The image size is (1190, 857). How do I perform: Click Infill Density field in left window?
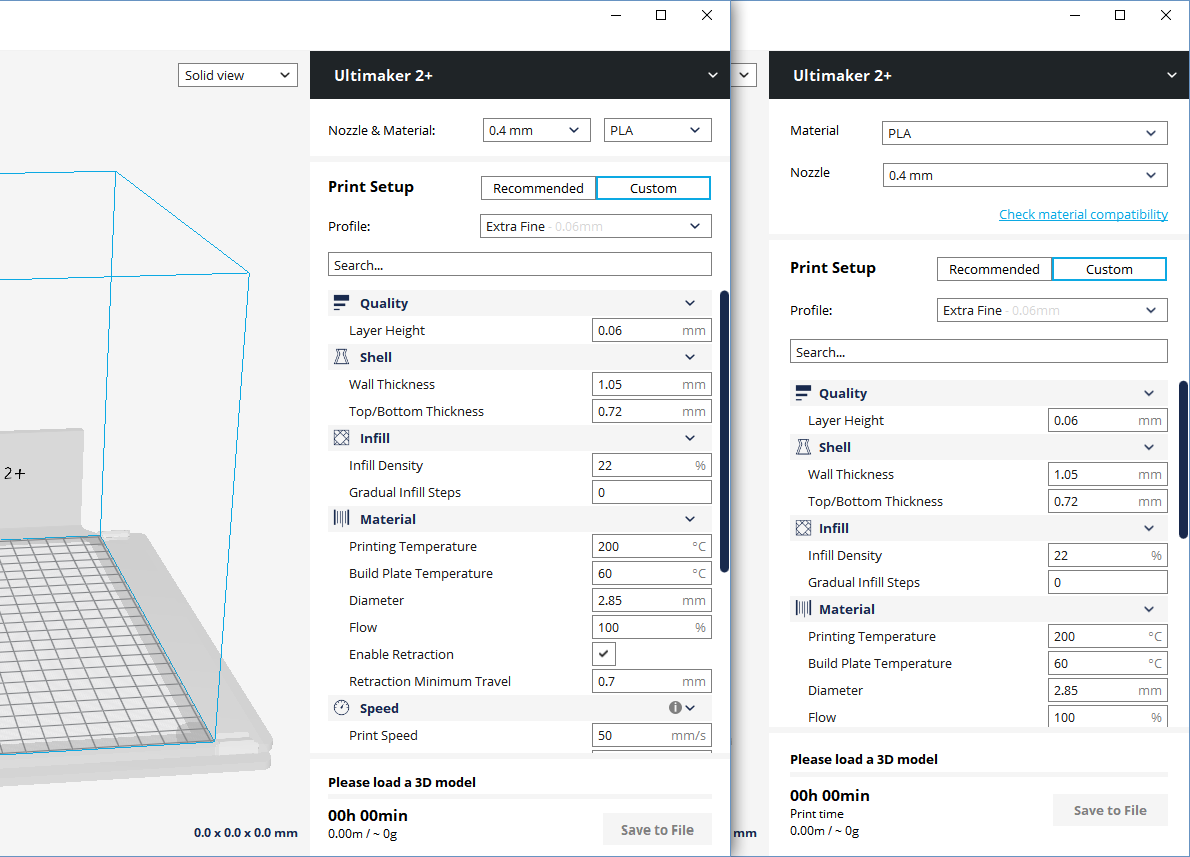[x=652, y=465]
